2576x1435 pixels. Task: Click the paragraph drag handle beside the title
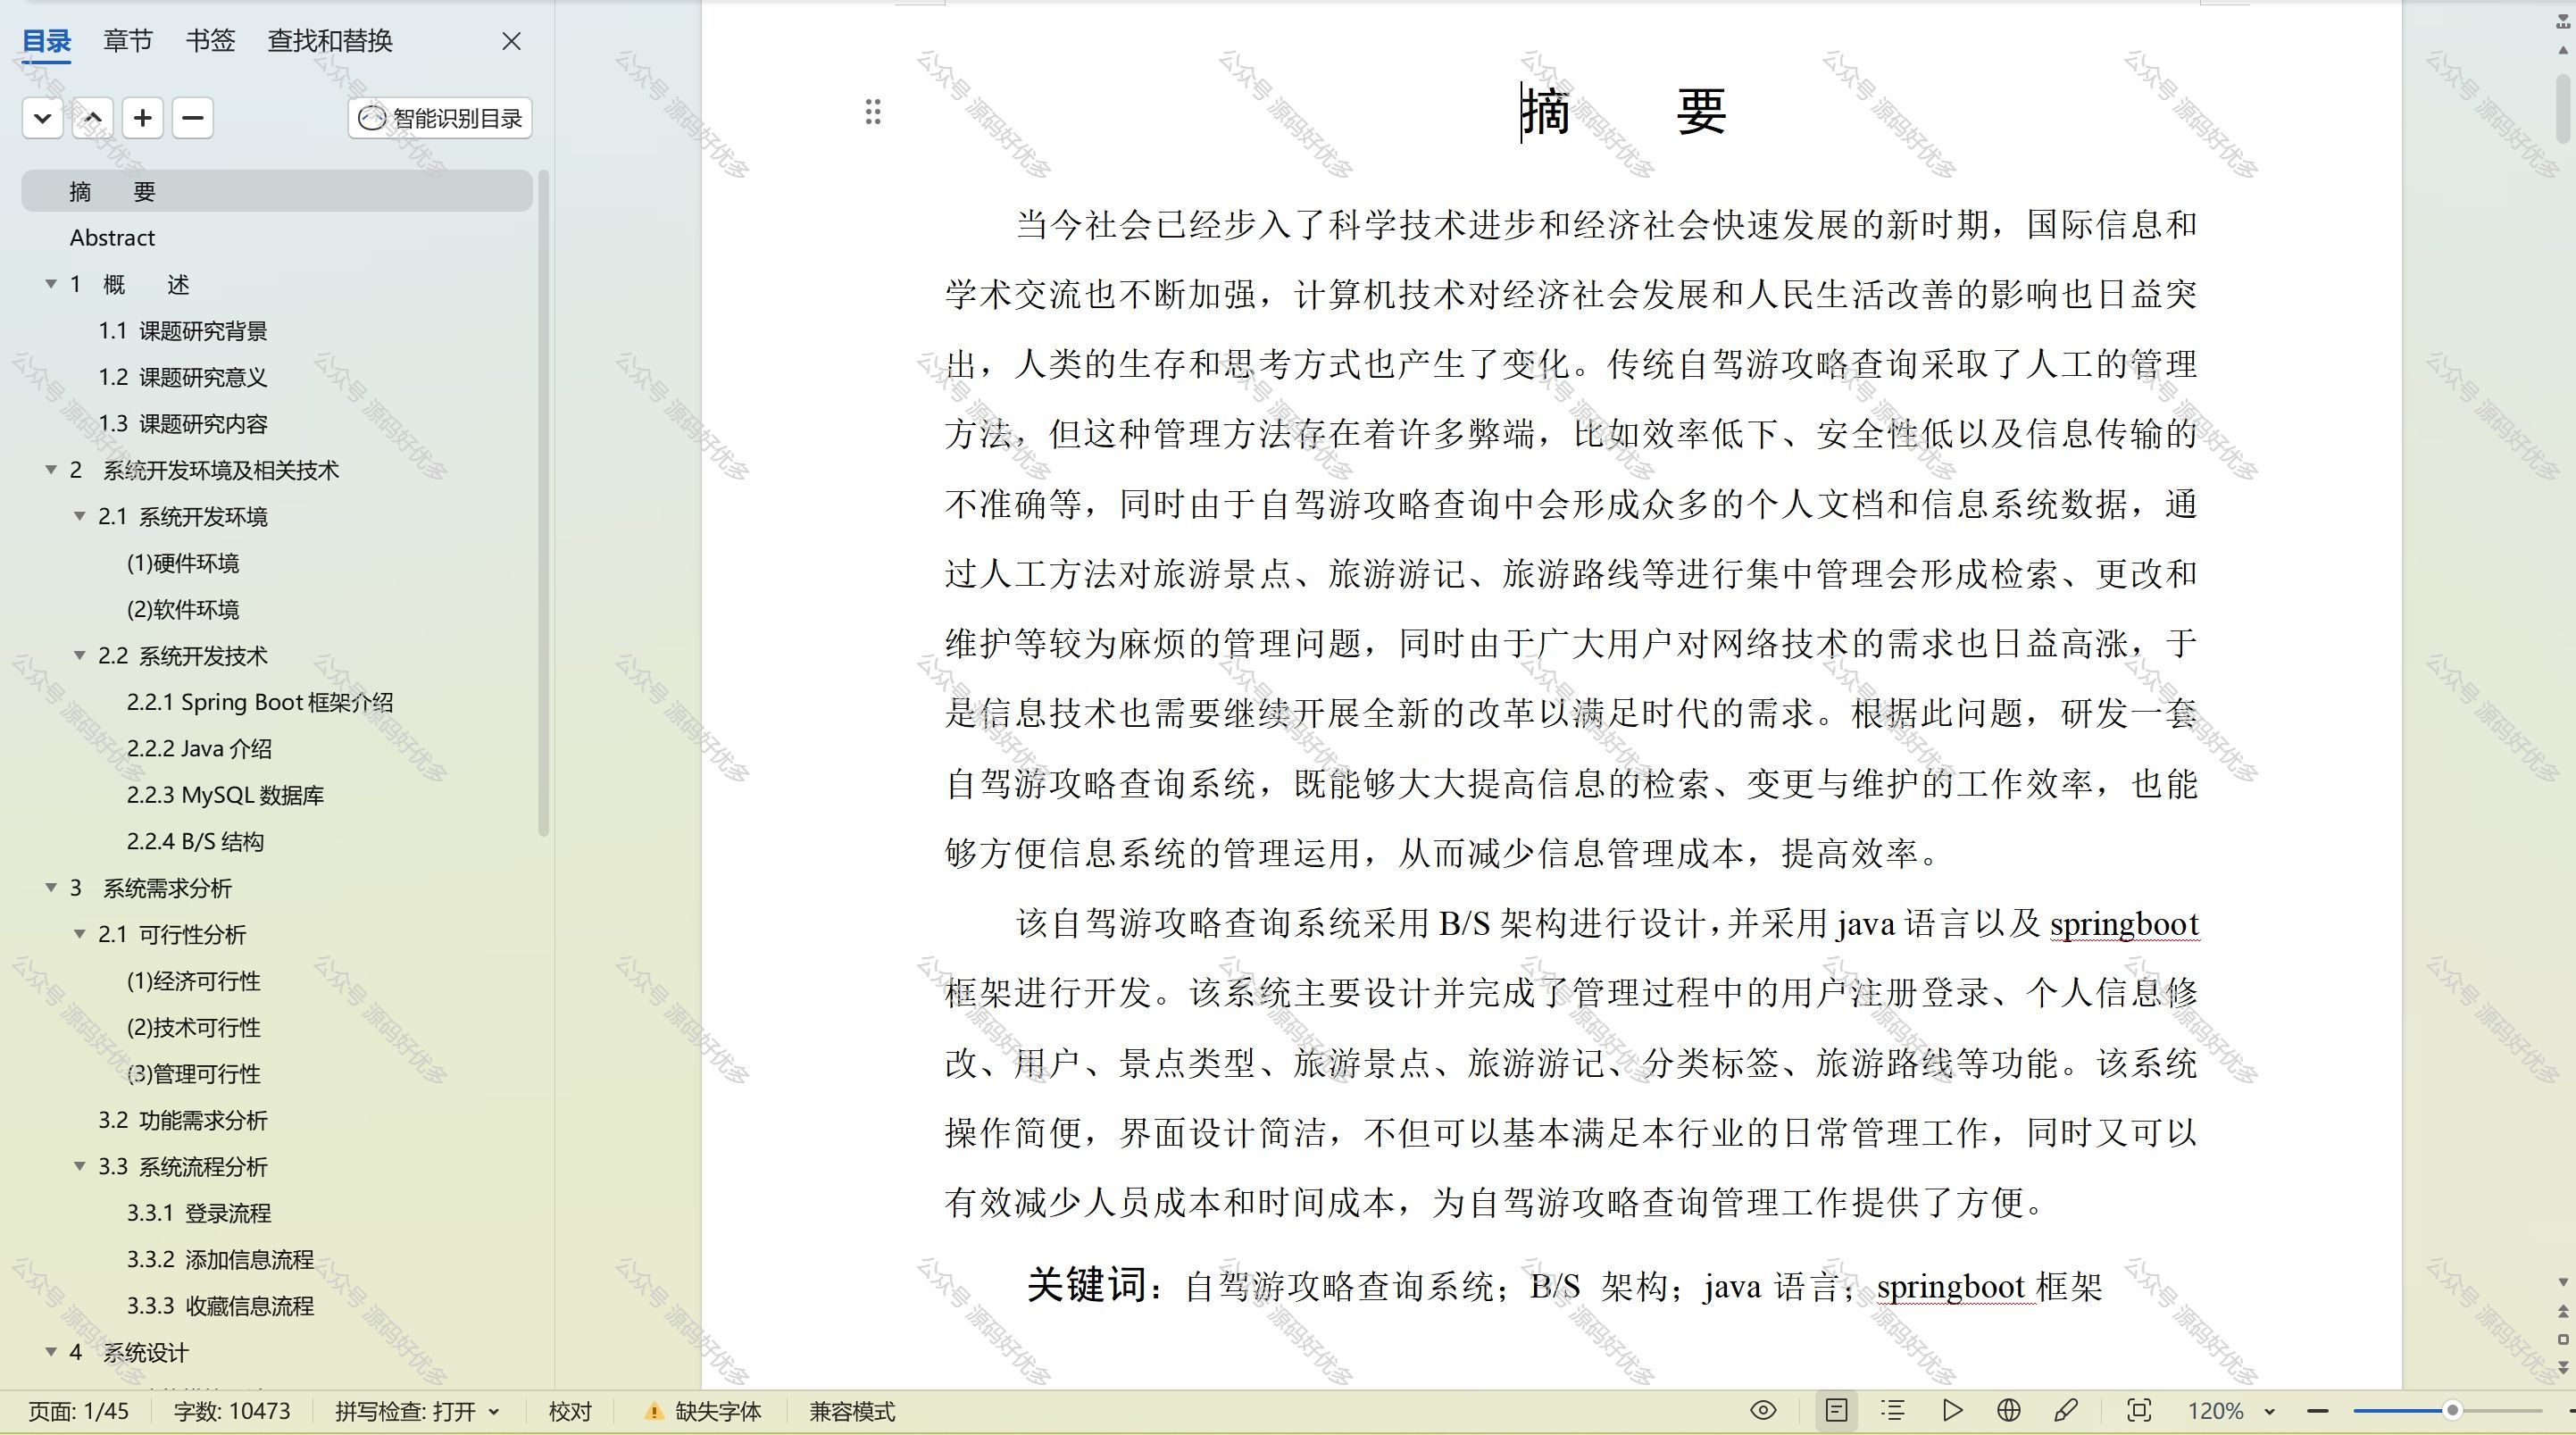point(873,112)
